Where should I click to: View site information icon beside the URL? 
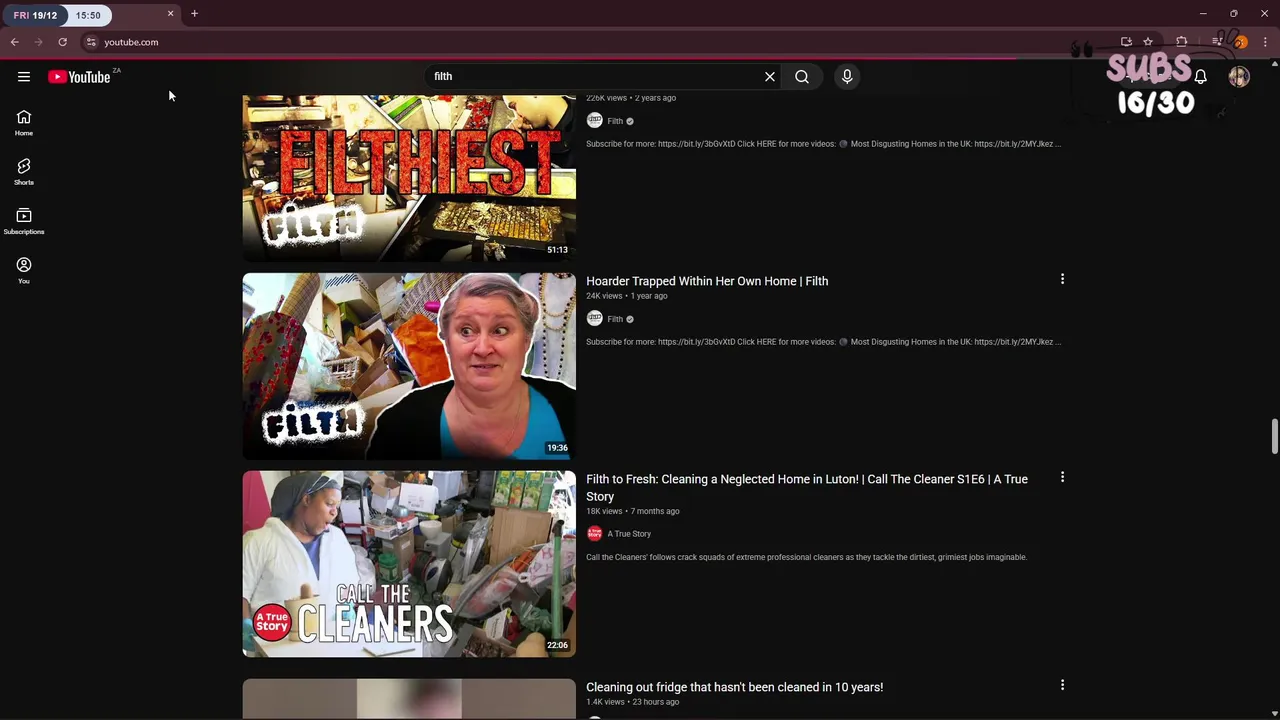coord(91,42)
